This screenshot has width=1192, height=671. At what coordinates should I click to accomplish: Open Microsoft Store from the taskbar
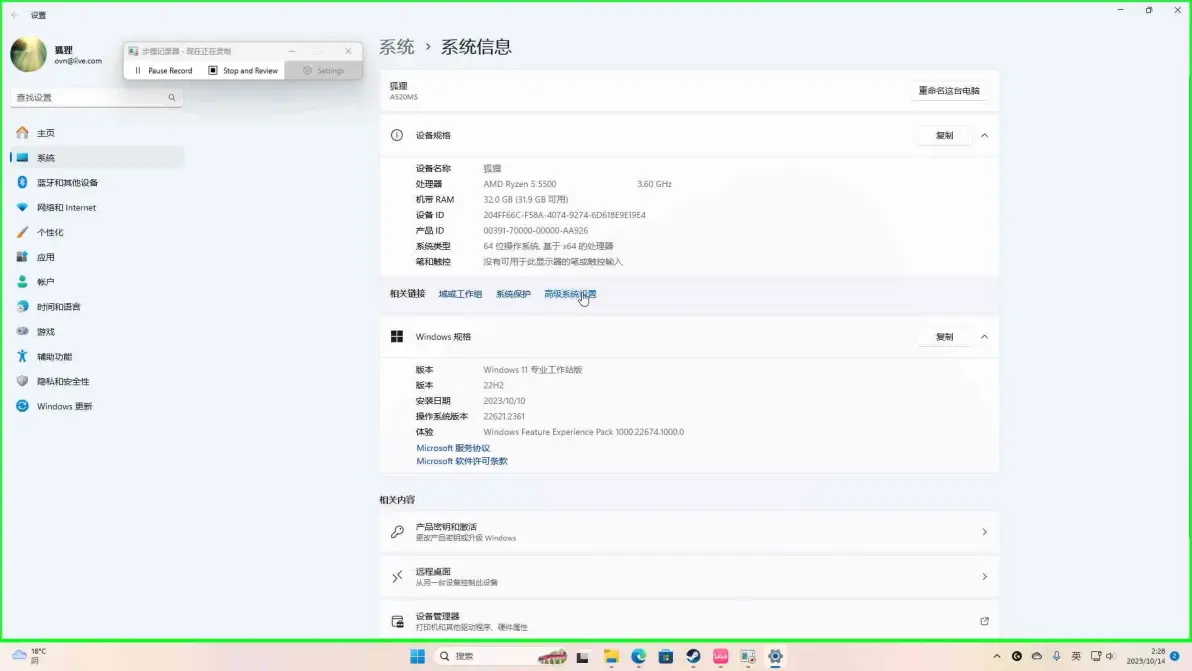point(666,657)
